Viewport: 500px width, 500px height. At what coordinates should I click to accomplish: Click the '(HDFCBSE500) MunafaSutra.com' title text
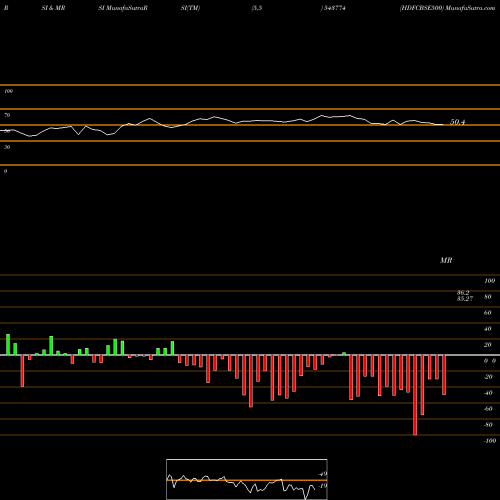tap(447, 8)
